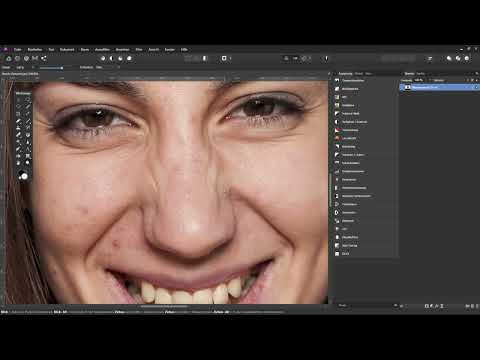The height and width of the screenshot is (360, 480).
Task: Toggle visibility checkbox of the selected layer
Action: (x=476, y=87)
